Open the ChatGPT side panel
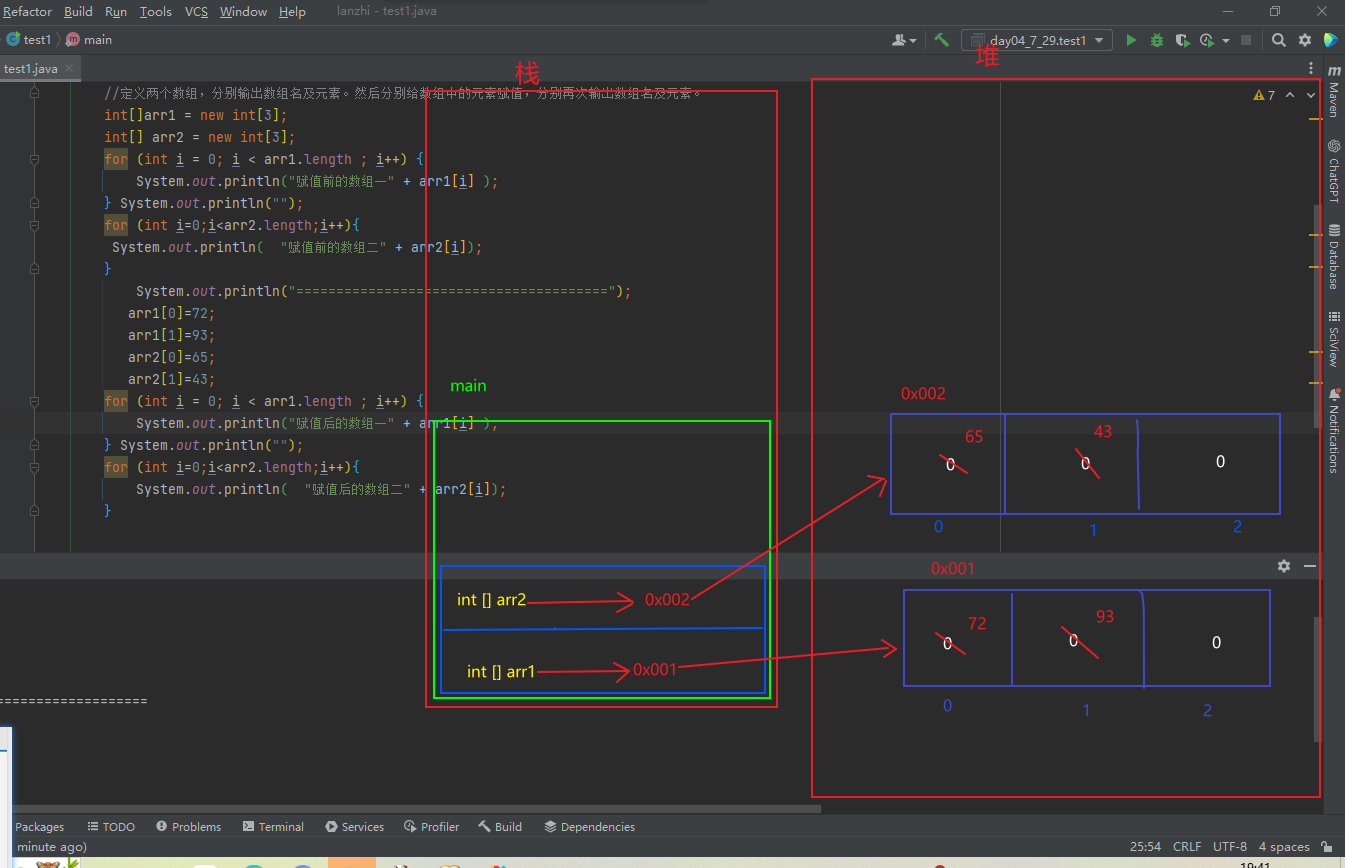This screenshot has height=868, width=1345. (1333, 171)
